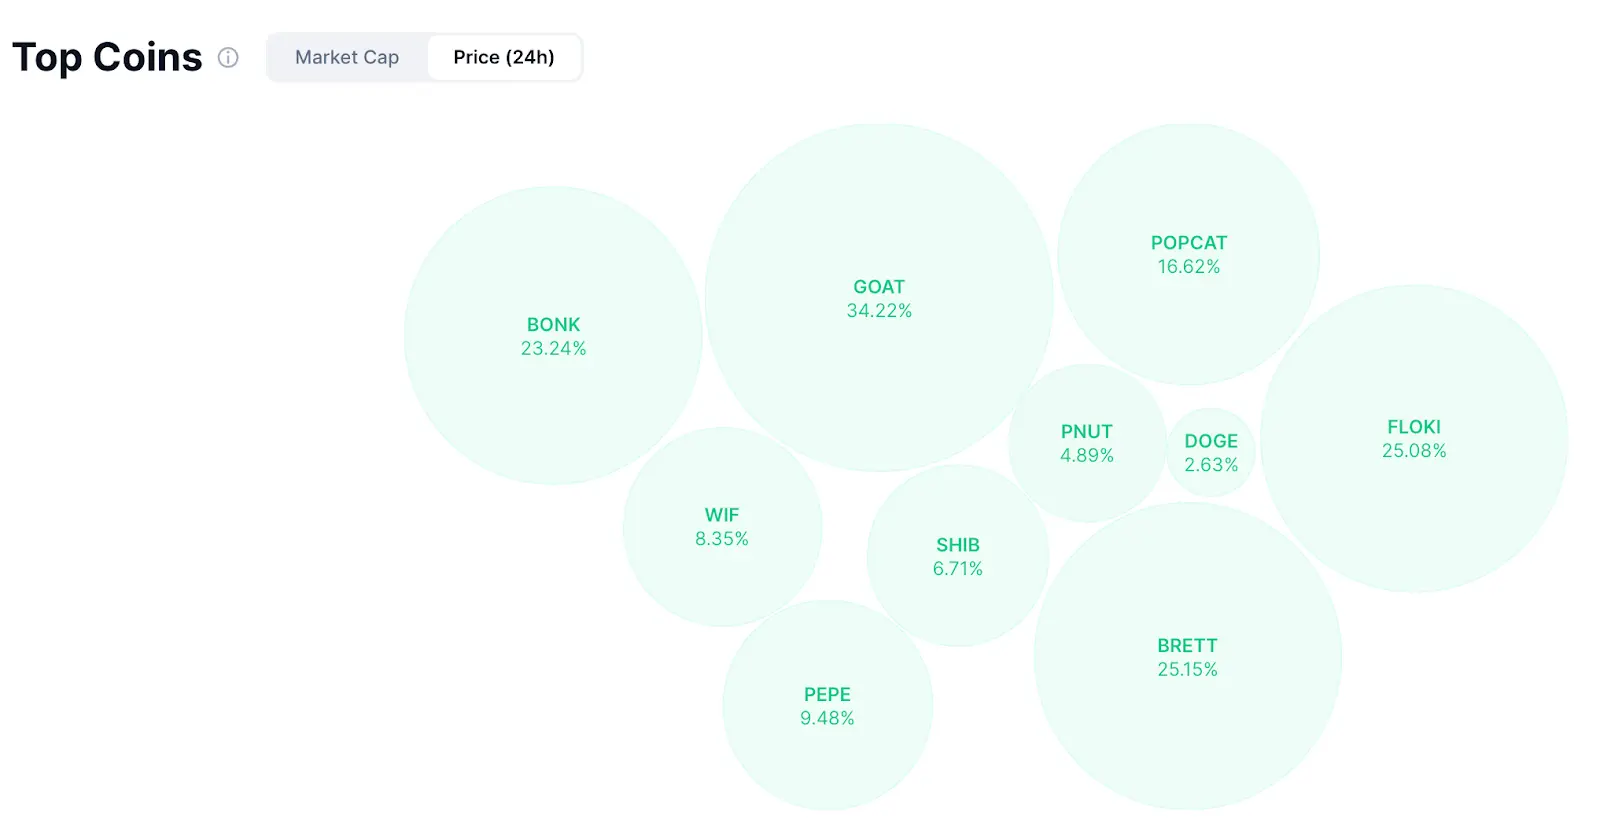Click the 16.62% change under POPCAT

[x=1188, y=267]
